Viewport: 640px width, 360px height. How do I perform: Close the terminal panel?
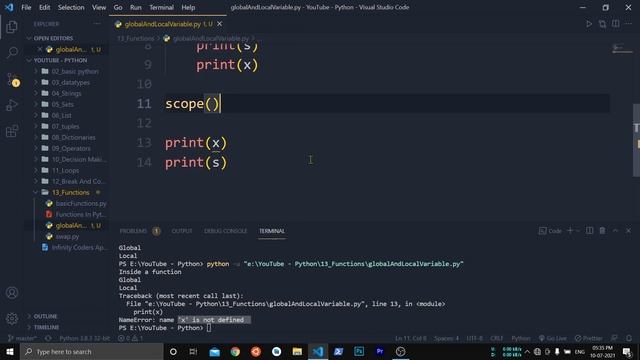[628, 231]
